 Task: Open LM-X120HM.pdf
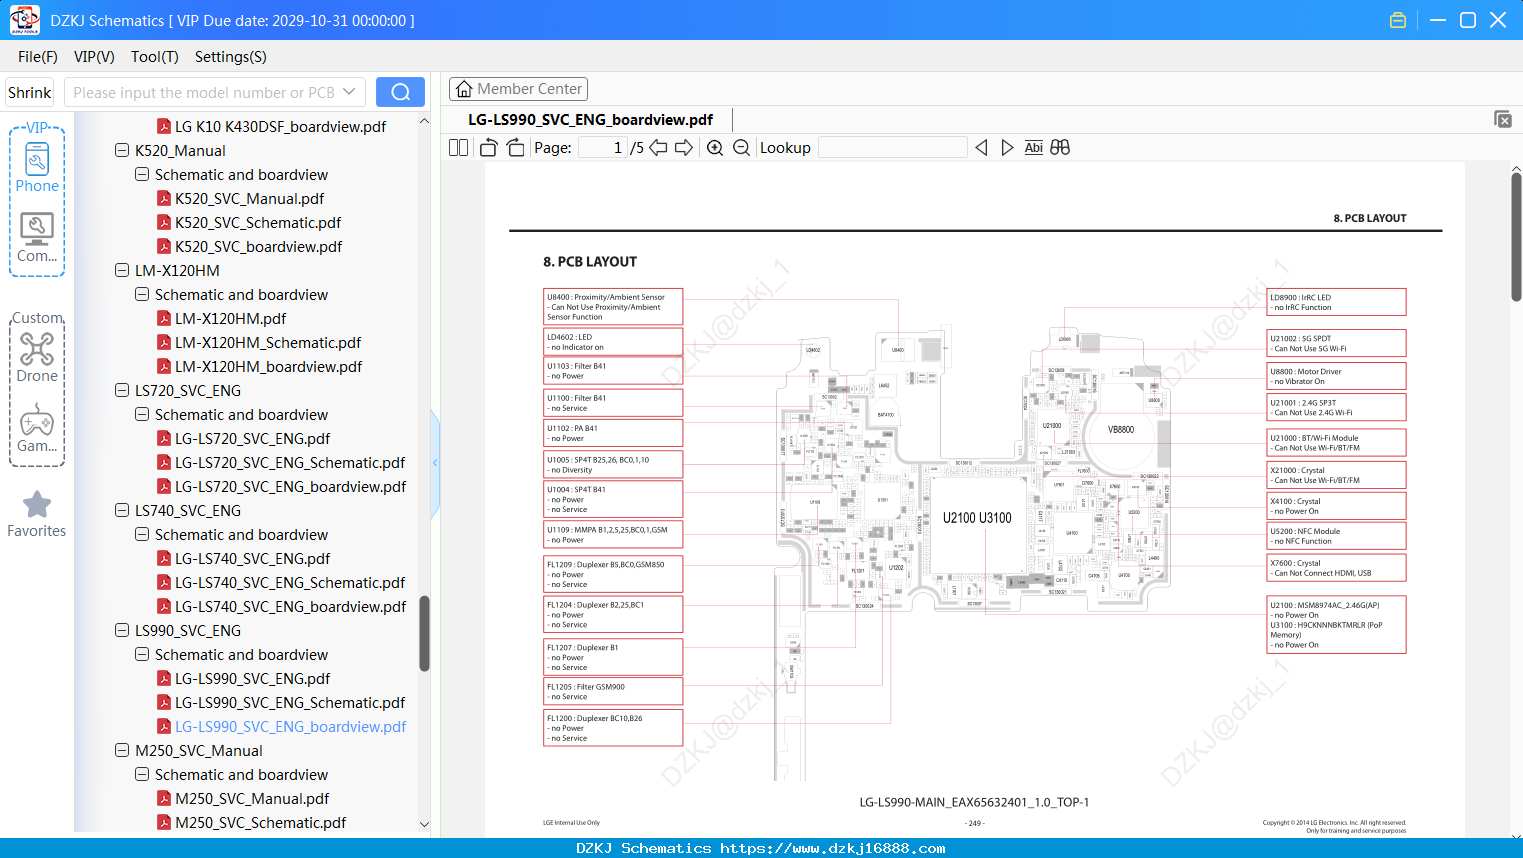[x=221, y=319]
